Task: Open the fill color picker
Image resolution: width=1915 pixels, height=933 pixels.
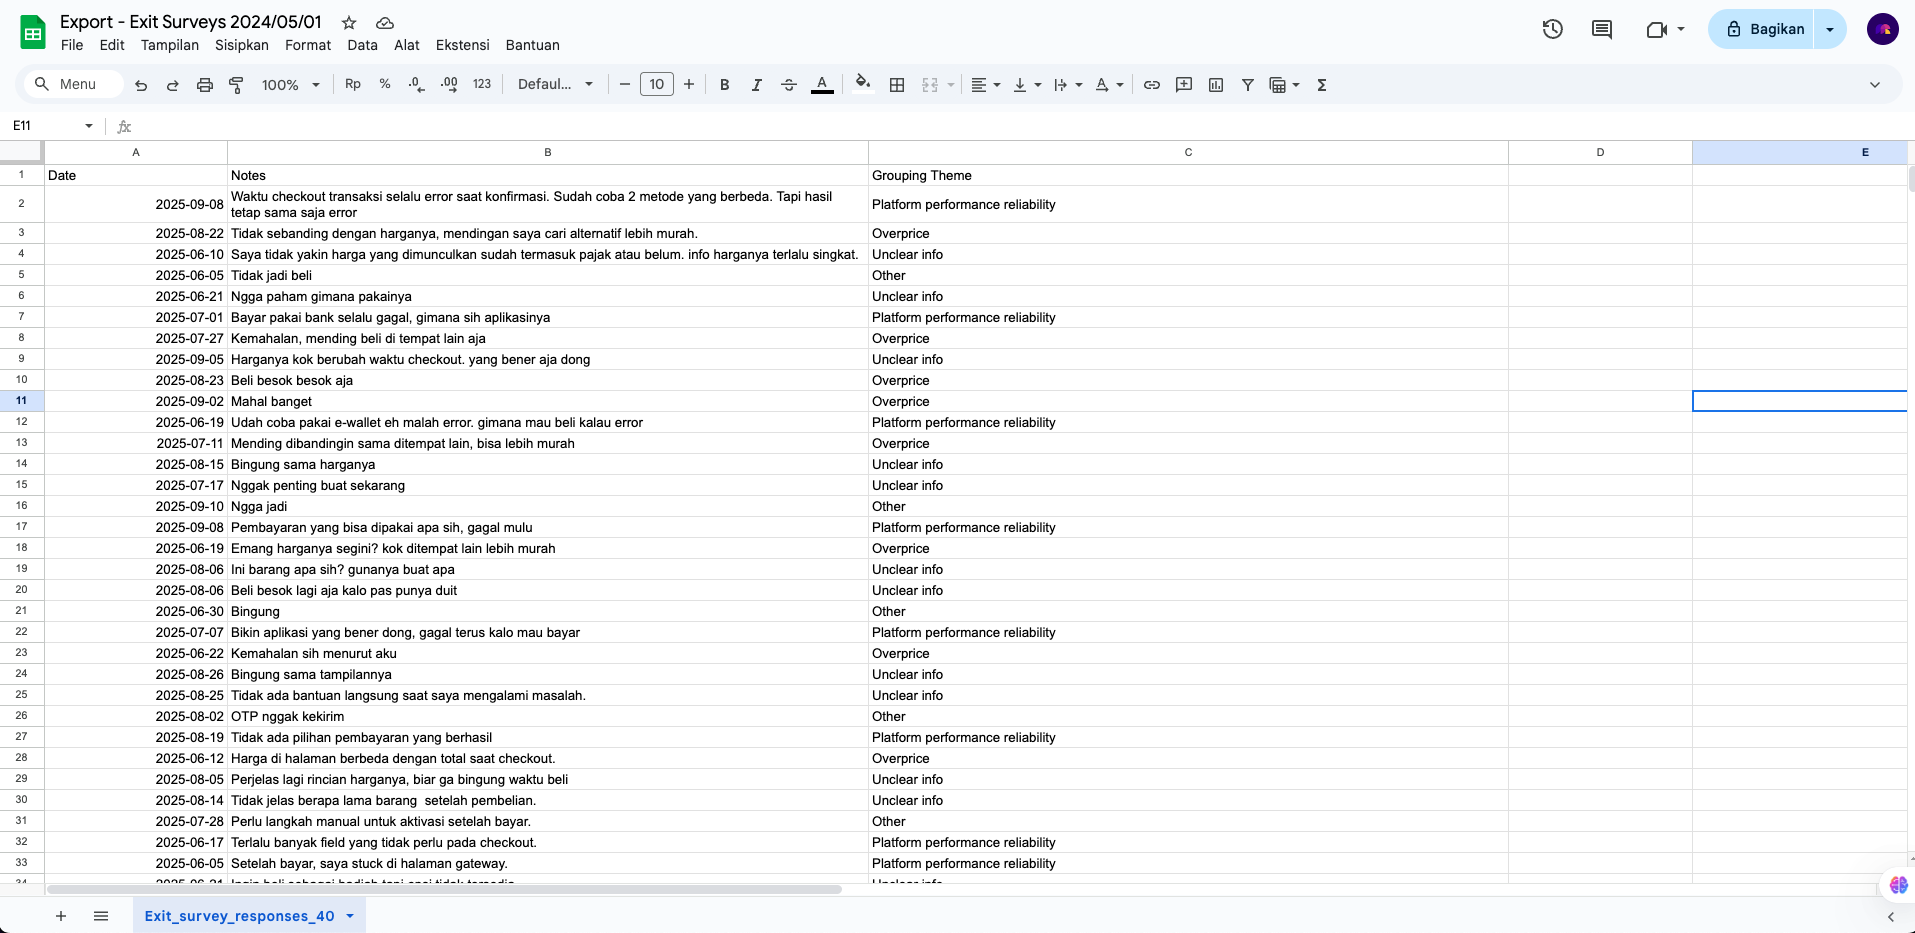Action: pos(862,85)
